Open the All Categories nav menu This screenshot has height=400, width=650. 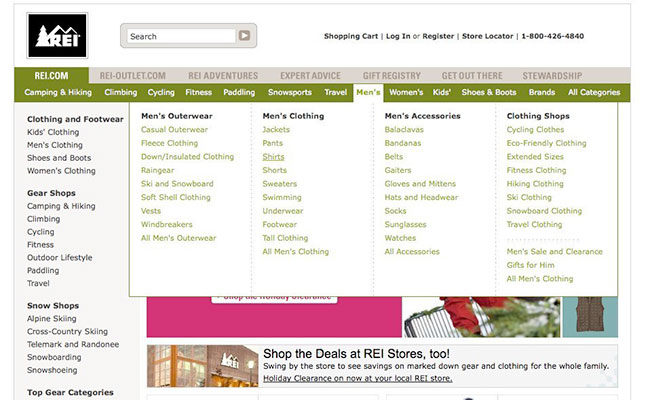[x=594, y=92]
